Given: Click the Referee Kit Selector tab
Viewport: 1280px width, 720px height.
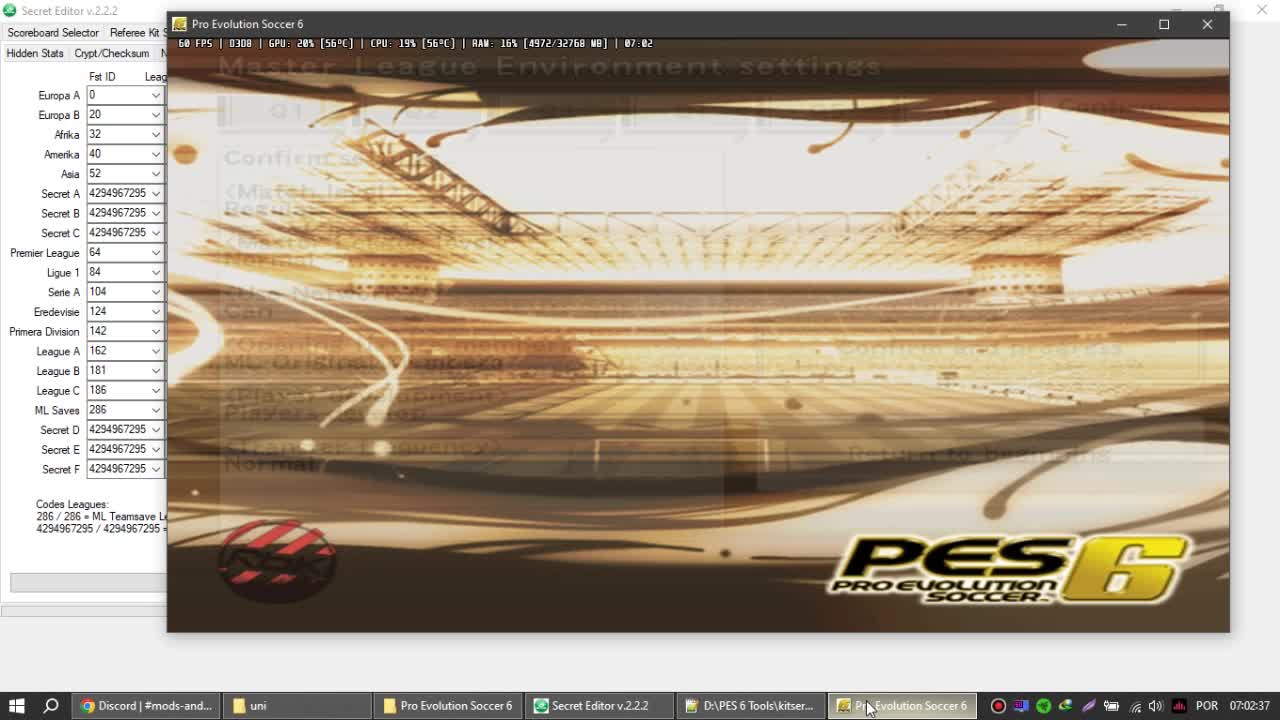Looking at the screenshot, I should 138,32.
